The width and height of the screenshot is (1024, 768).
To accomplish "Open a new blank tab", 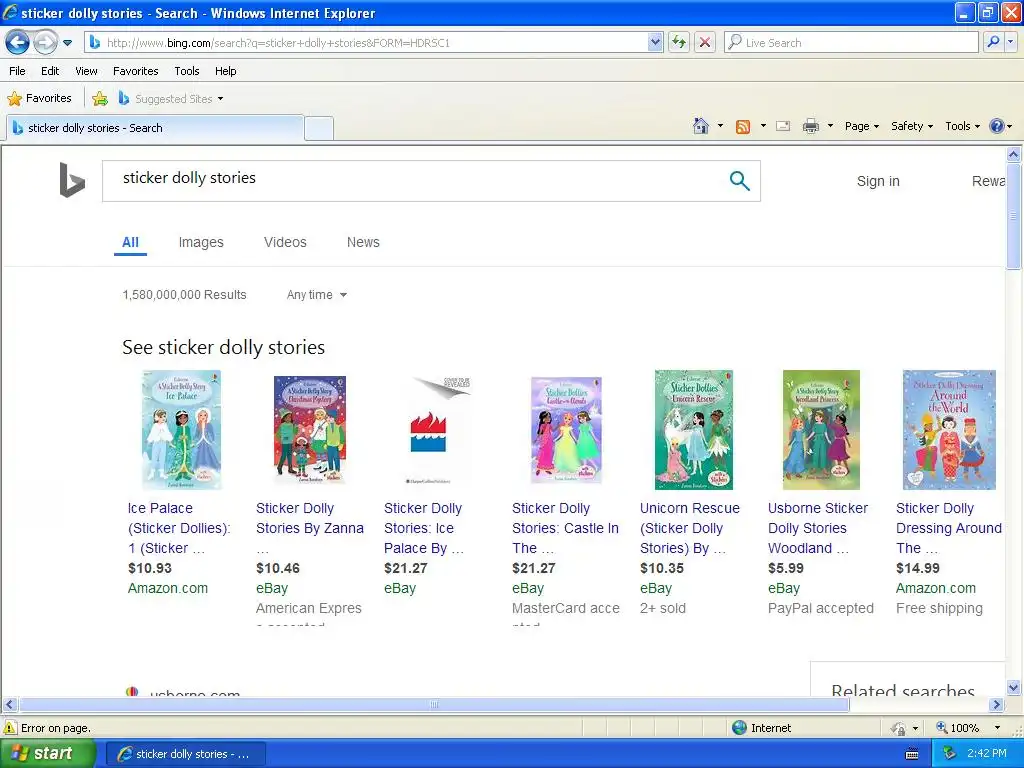I will 319,129.
